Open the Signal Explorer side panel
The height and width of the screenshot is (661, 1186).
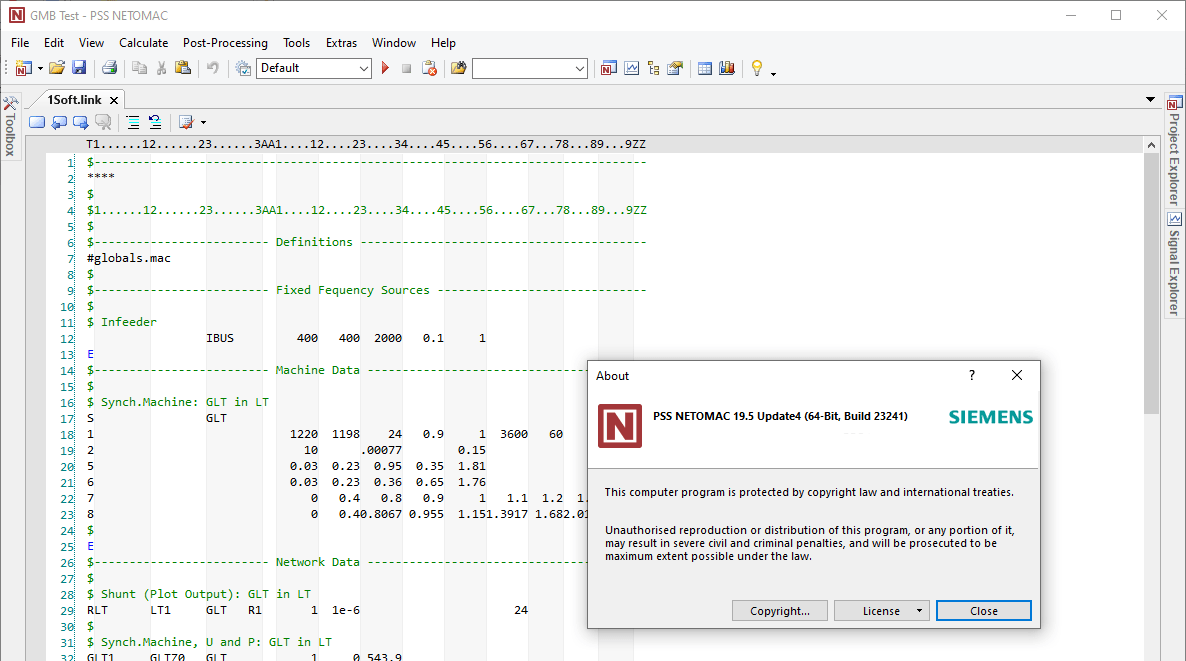click(1174, 264)
